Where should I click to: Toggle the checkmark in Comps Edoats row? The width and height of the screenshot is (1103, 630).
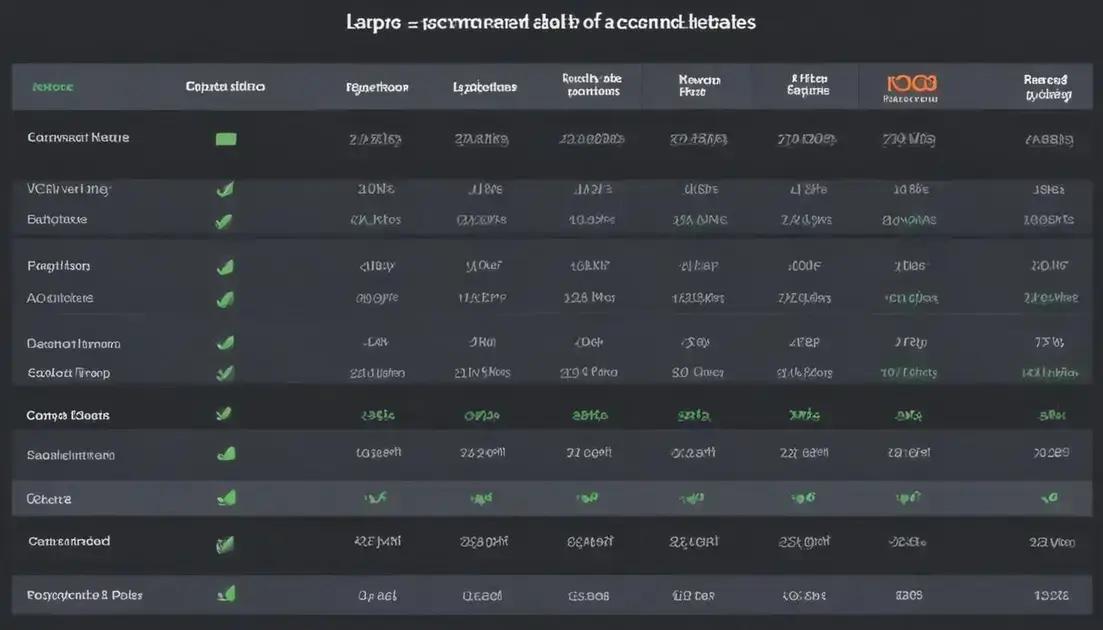(225, 413)
